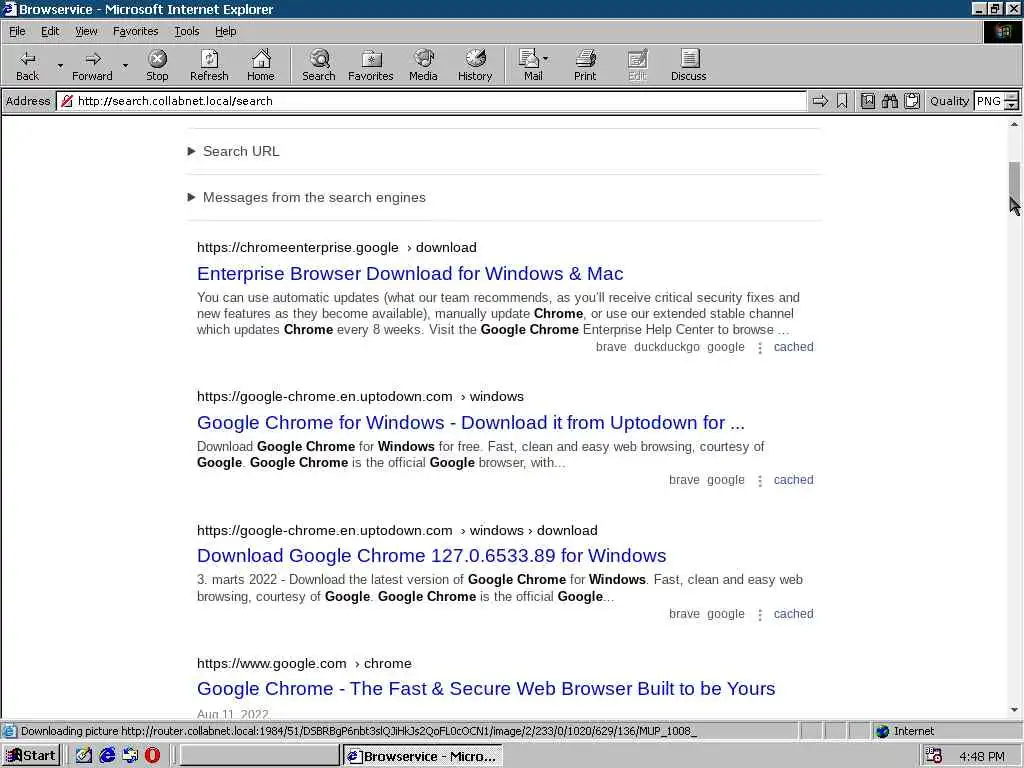Image resolution: width=1024 pixels, height=768 pixels.
Task: Click the scrollbar down arrow
Action: (x=1014, y=710)
